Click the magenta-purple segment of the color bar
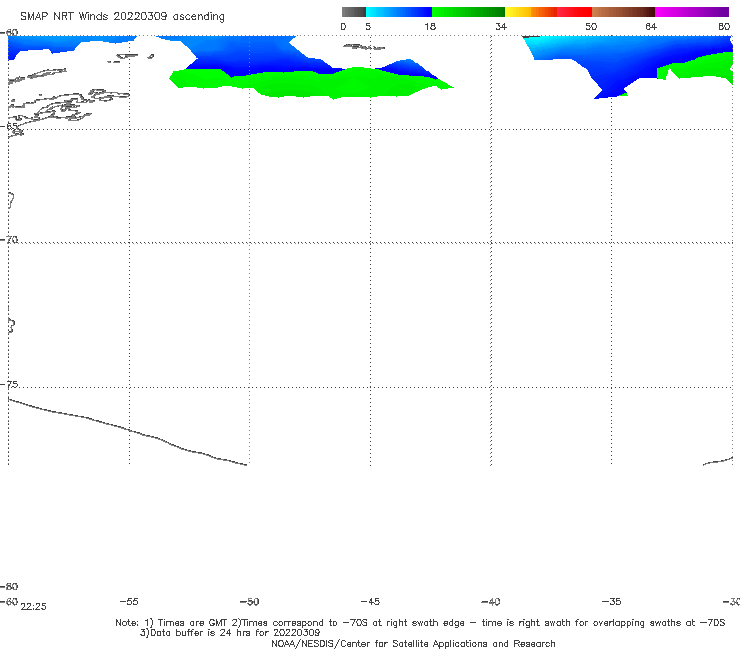The image size is (740, 650). pyautogui.click(x=692, y=12)
